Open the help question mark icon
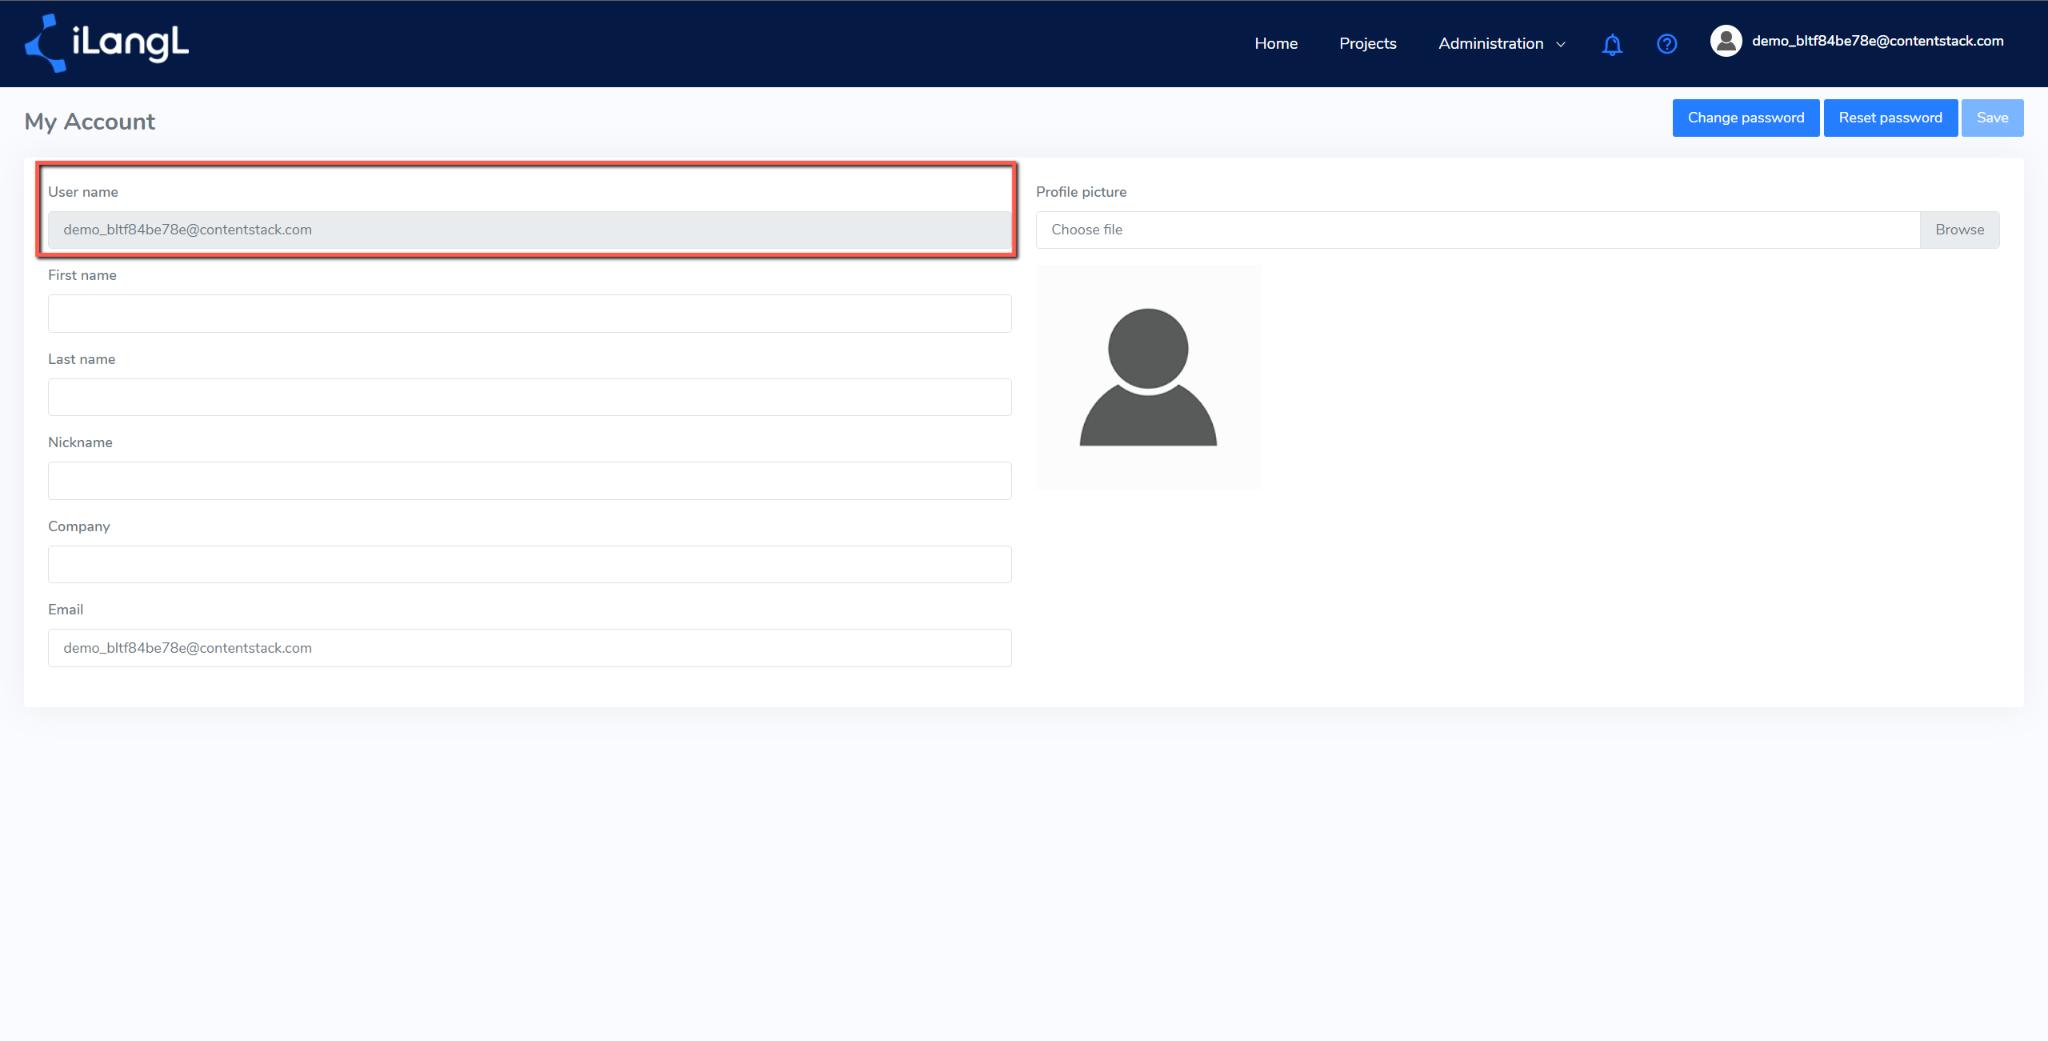This screenshot has height=1041, width=2048. 1667,44
